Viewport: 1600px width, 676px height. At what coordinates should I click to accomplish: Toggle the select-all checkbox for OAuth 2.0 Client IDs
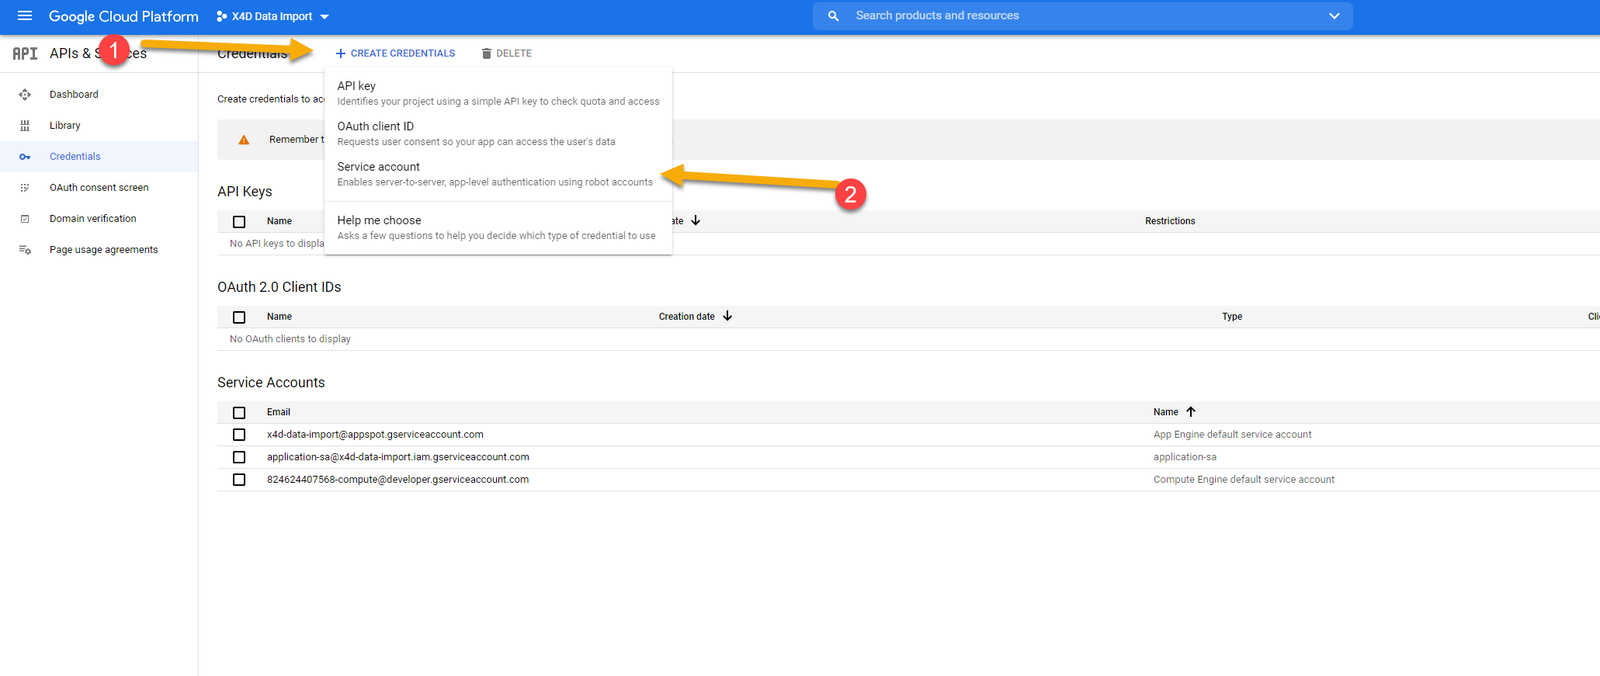pyautogui.click(x=239, y=317)
